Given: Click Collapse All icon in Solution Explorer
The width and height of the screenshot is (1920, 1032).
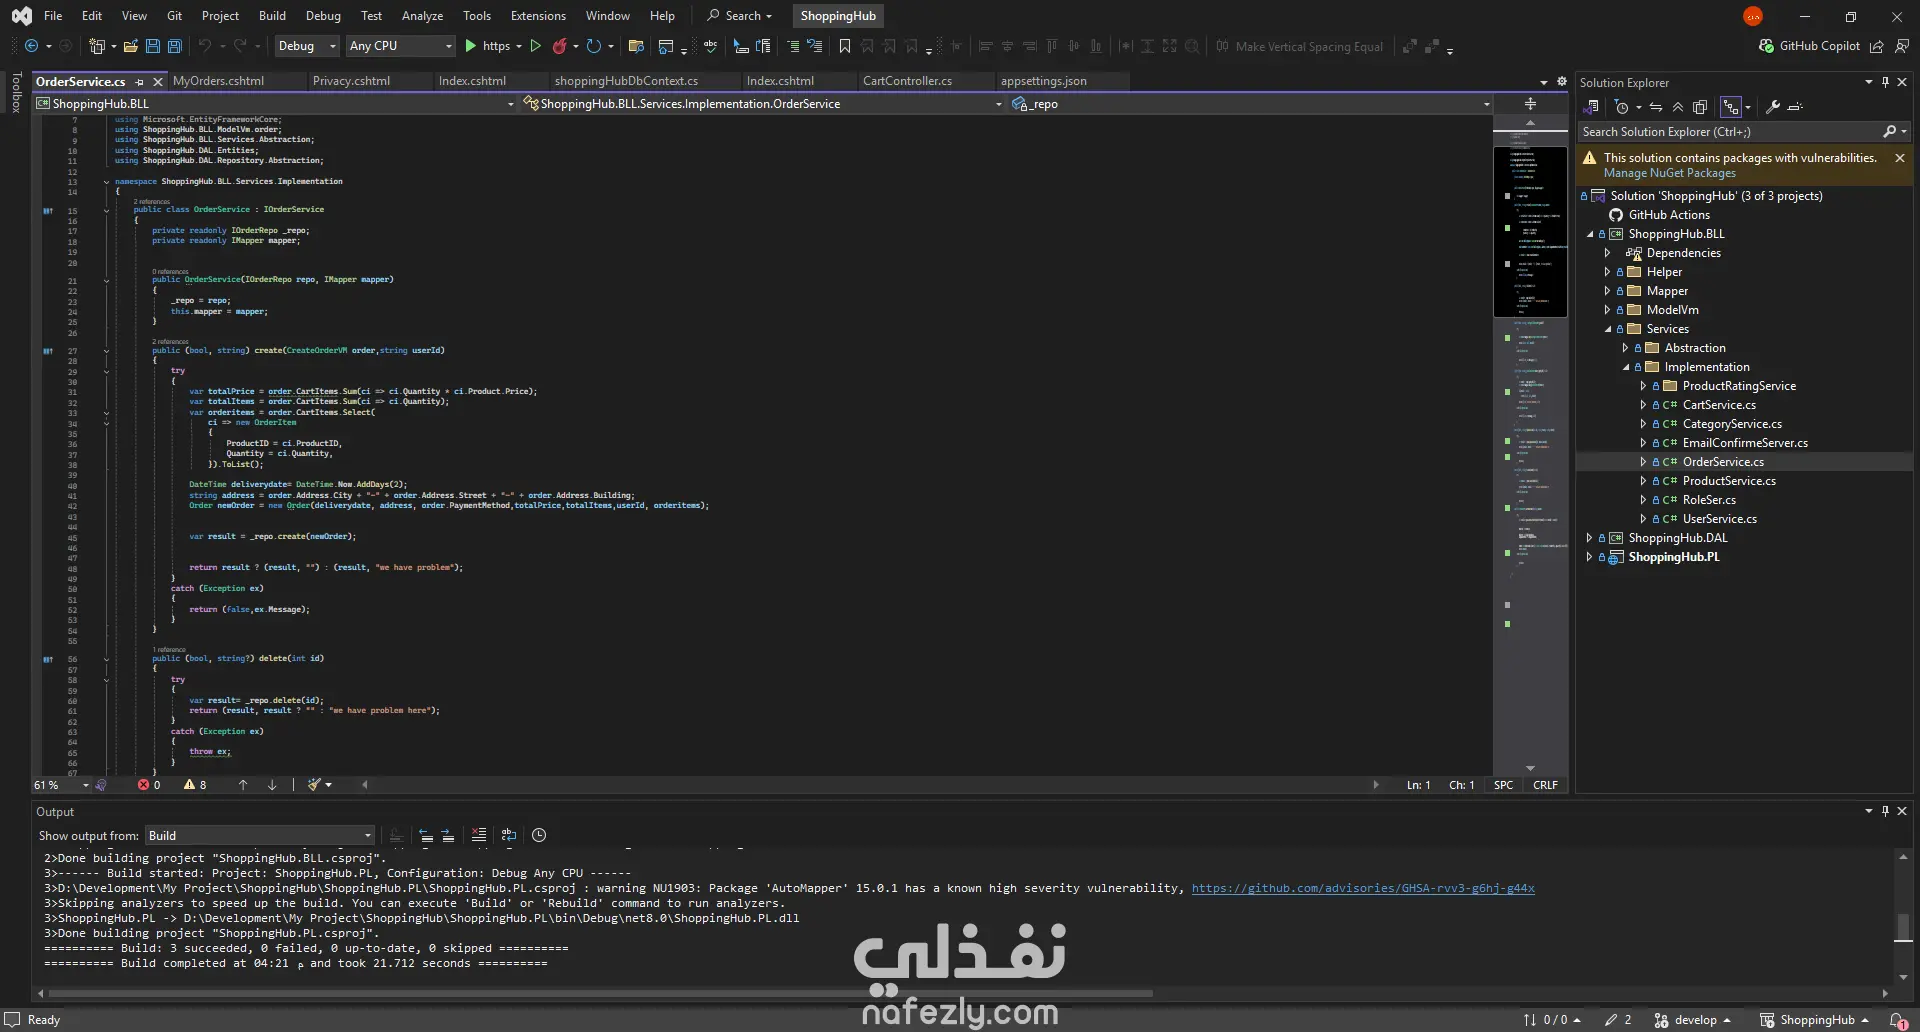Looking at the screenshot, I should [x=1678, y=107].
